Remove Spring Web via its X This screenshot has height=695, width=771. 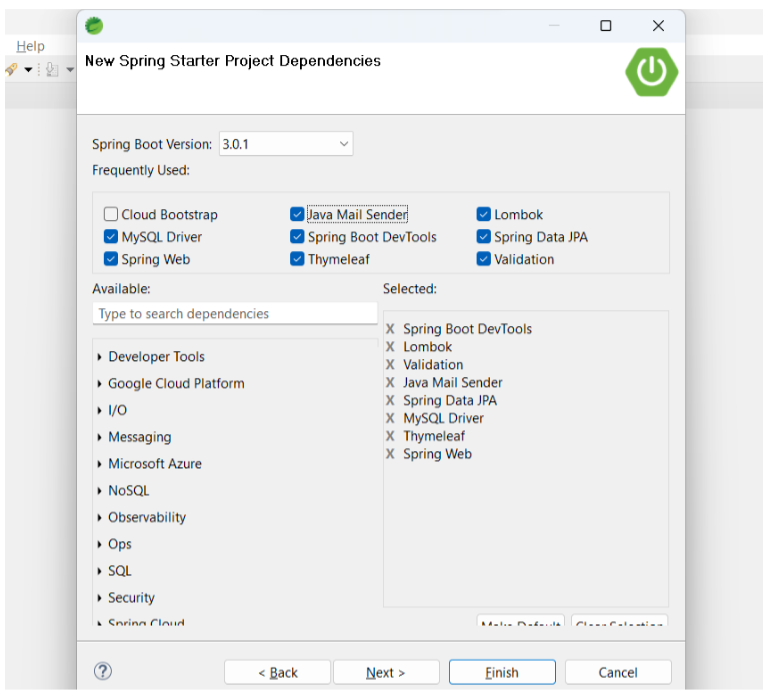[x=390, y=454]
